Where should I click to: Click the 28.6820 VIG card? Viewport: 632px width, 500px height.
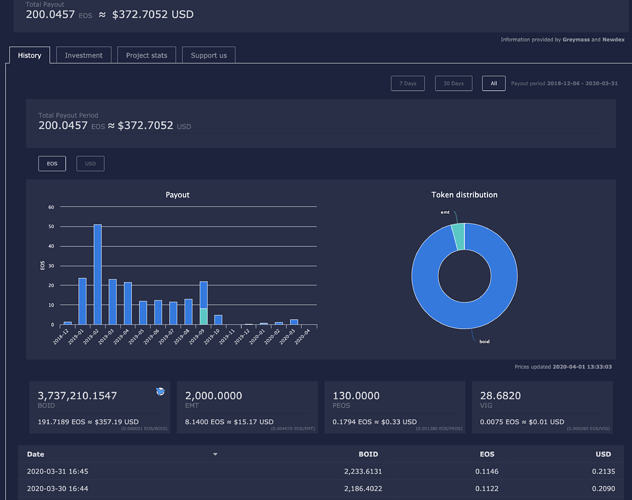point(543,407)
